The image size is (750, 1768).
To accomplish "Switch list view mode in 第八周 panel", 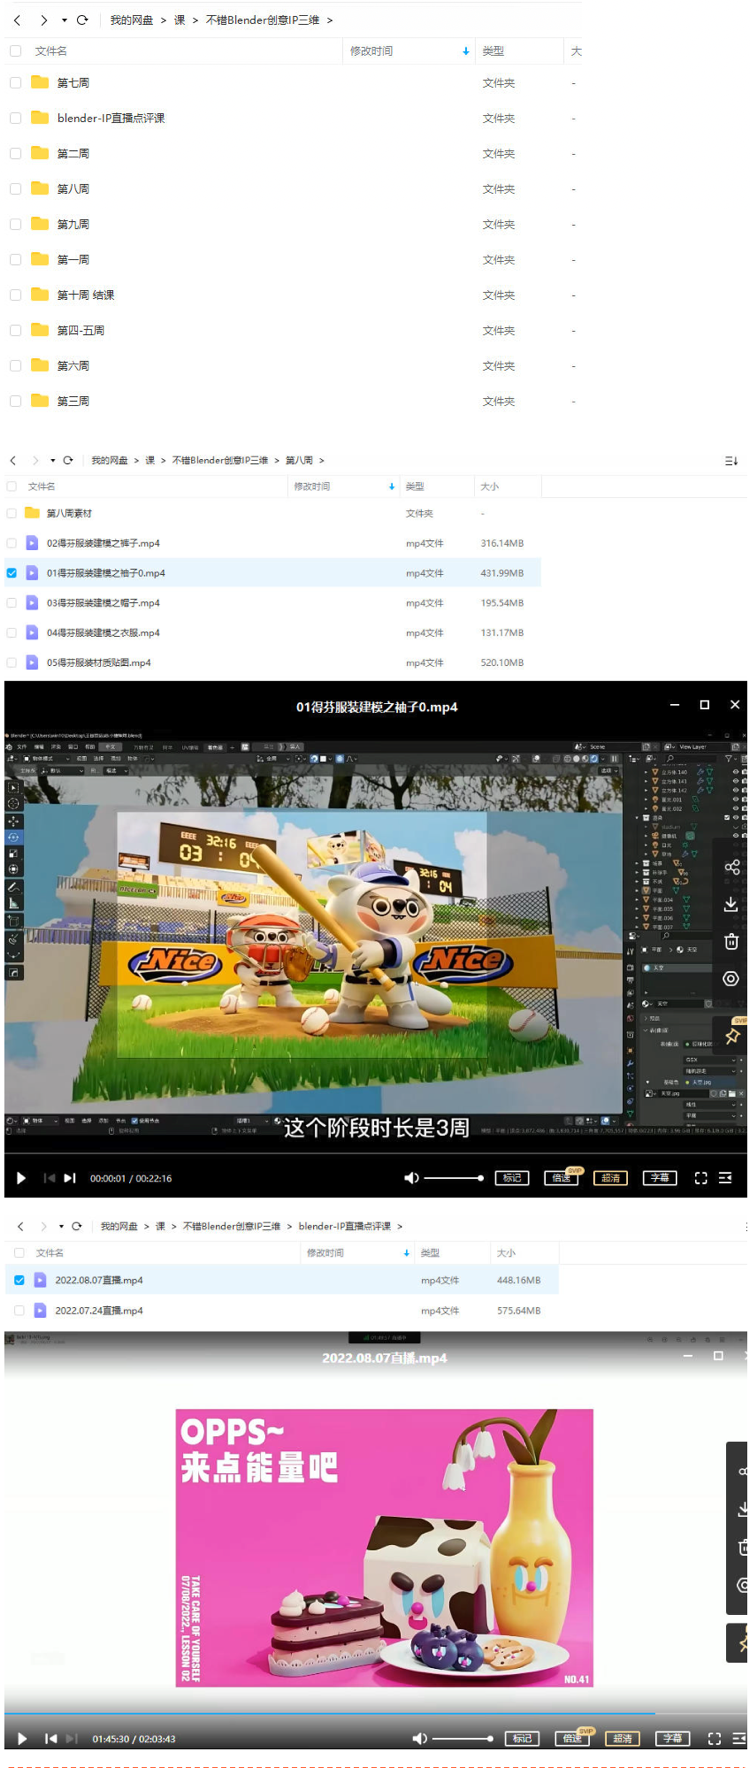I will pyautogui.click(x=731, y=461).
